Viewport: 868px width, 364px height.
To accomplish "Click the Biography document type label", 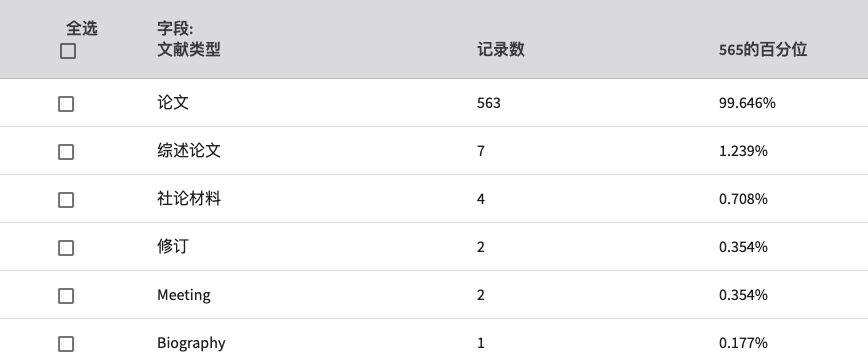I will [x=191, y=343].
